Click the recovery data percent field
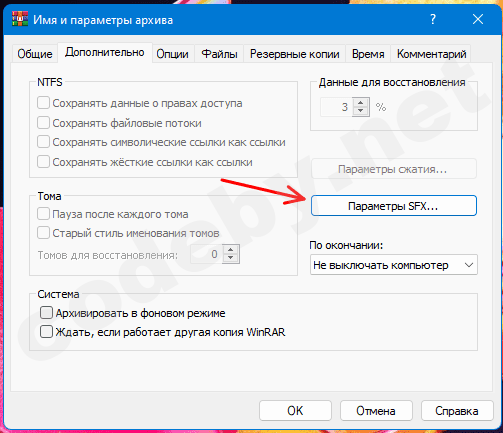Viewport: 503px width, 433px height. (336, 107)
